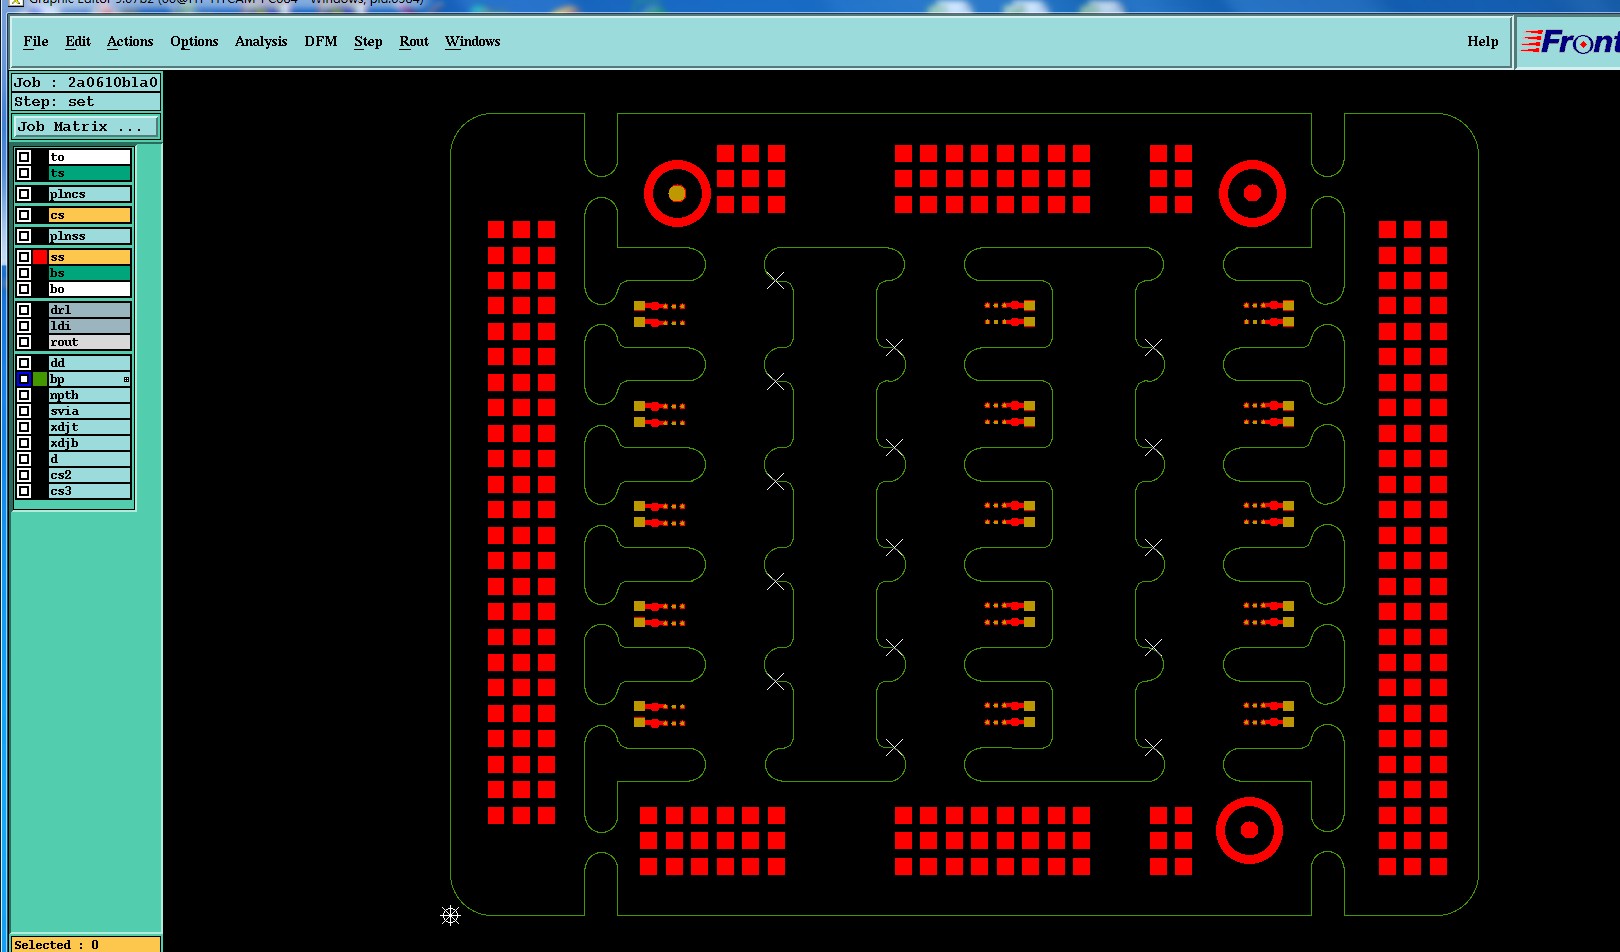
Task: Toggle the 'bp' layer checkbox
Action: coord(24,379)
